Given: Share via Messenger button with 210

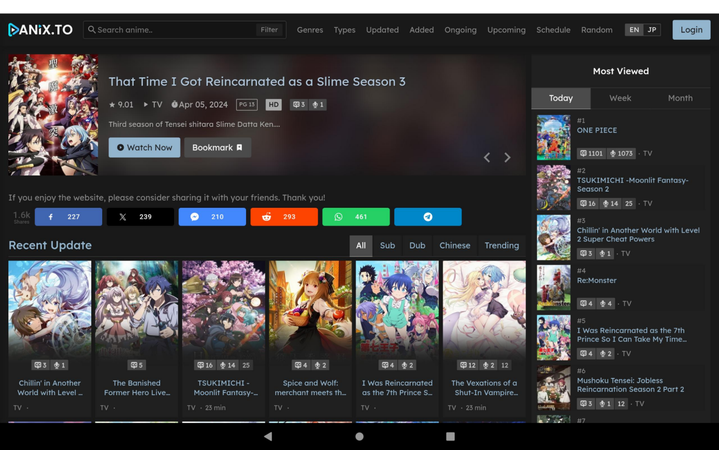Looking at the screenshot, I should 212,217.
